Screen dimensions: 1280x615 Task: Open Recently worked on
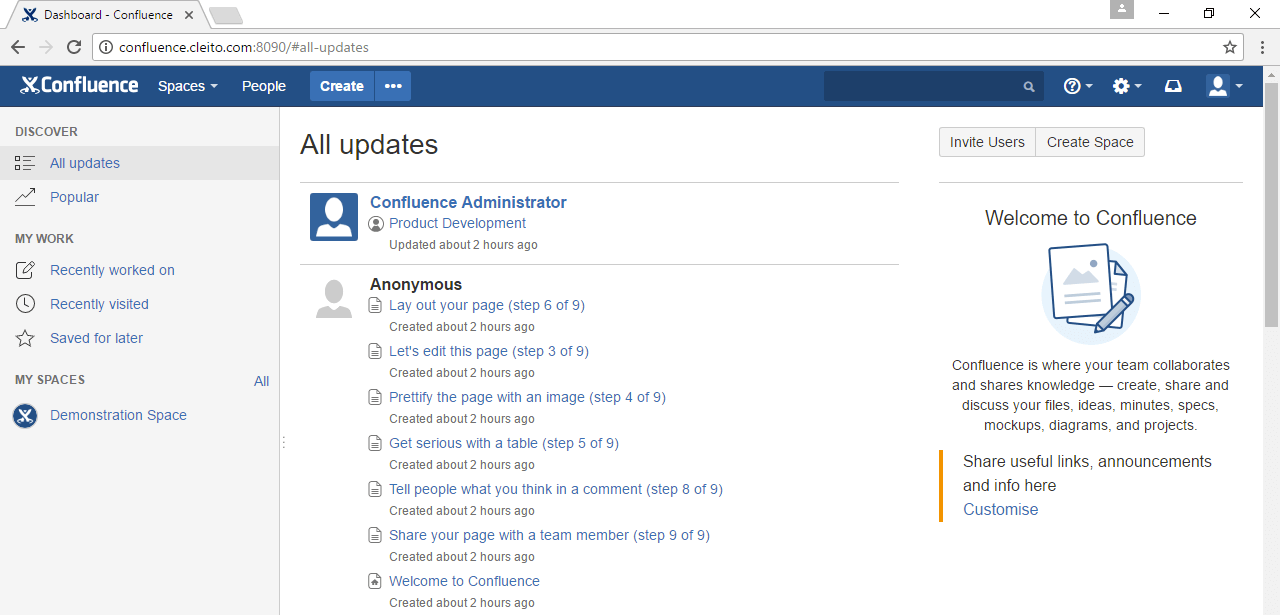pyautogui.click(x=112, y=270)
